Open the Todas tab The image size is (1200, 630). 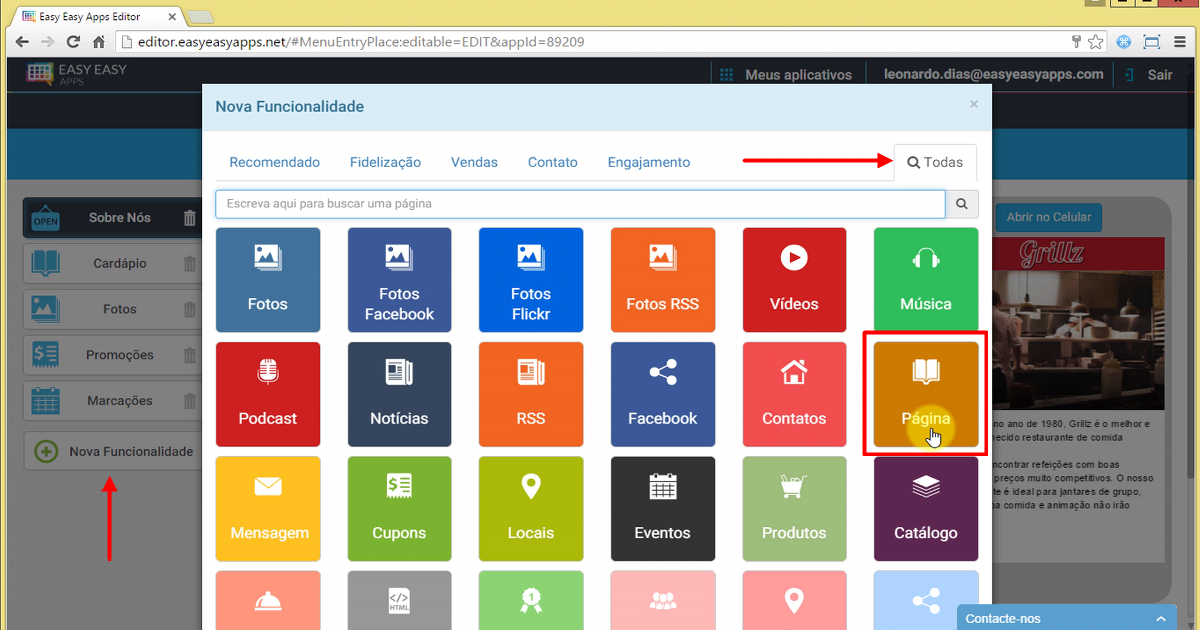click(934, 161)
